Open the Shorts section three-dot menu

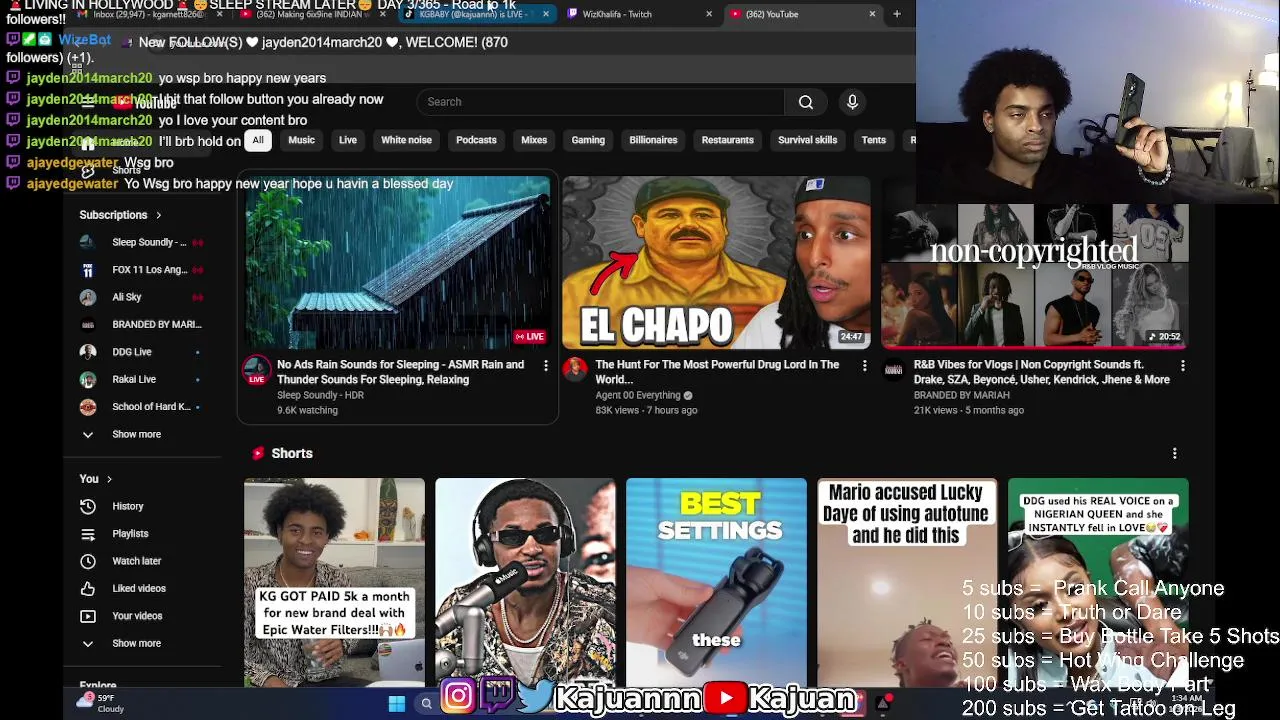click(1175, 453)
